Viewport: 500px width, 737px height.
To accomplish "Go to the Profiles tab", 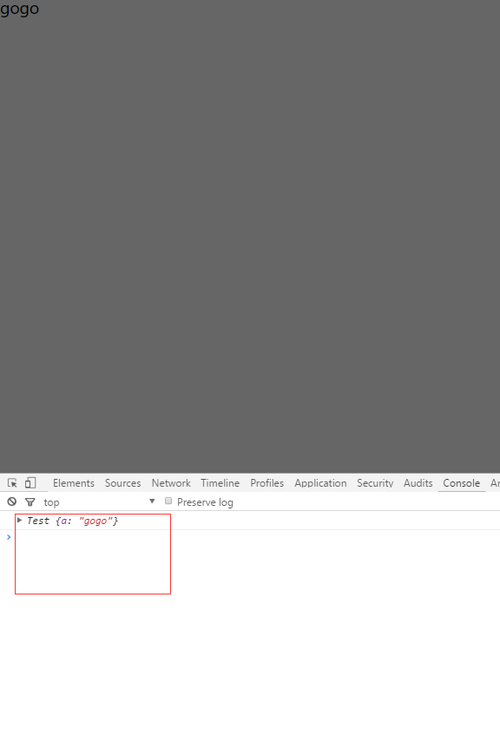I will tap(267, 483).
